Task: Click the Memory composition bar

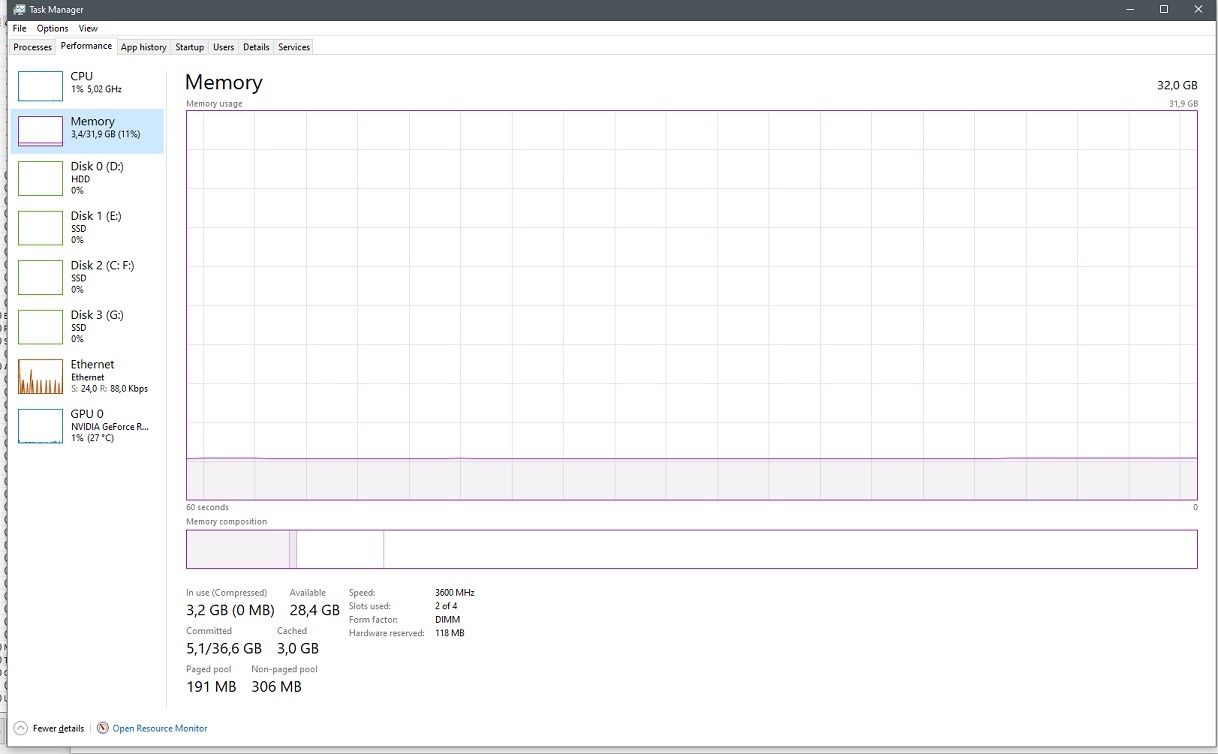Action: pos(691,549)
